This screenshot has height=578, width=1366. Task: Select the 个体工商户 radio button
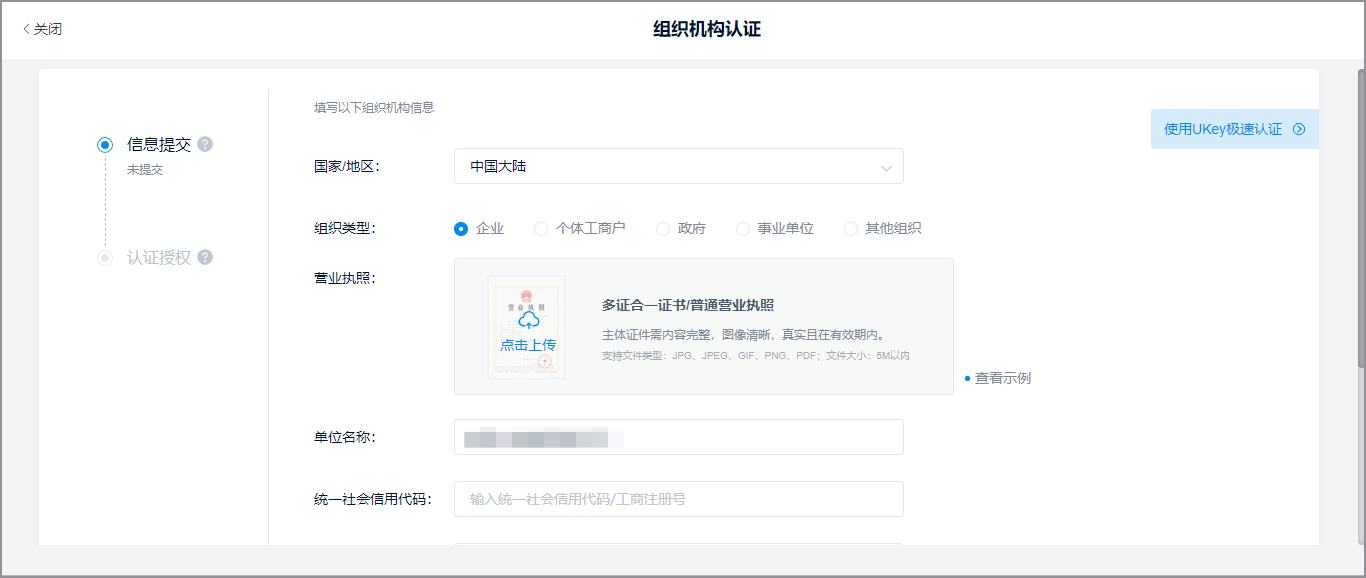click(x=541, y=228)
